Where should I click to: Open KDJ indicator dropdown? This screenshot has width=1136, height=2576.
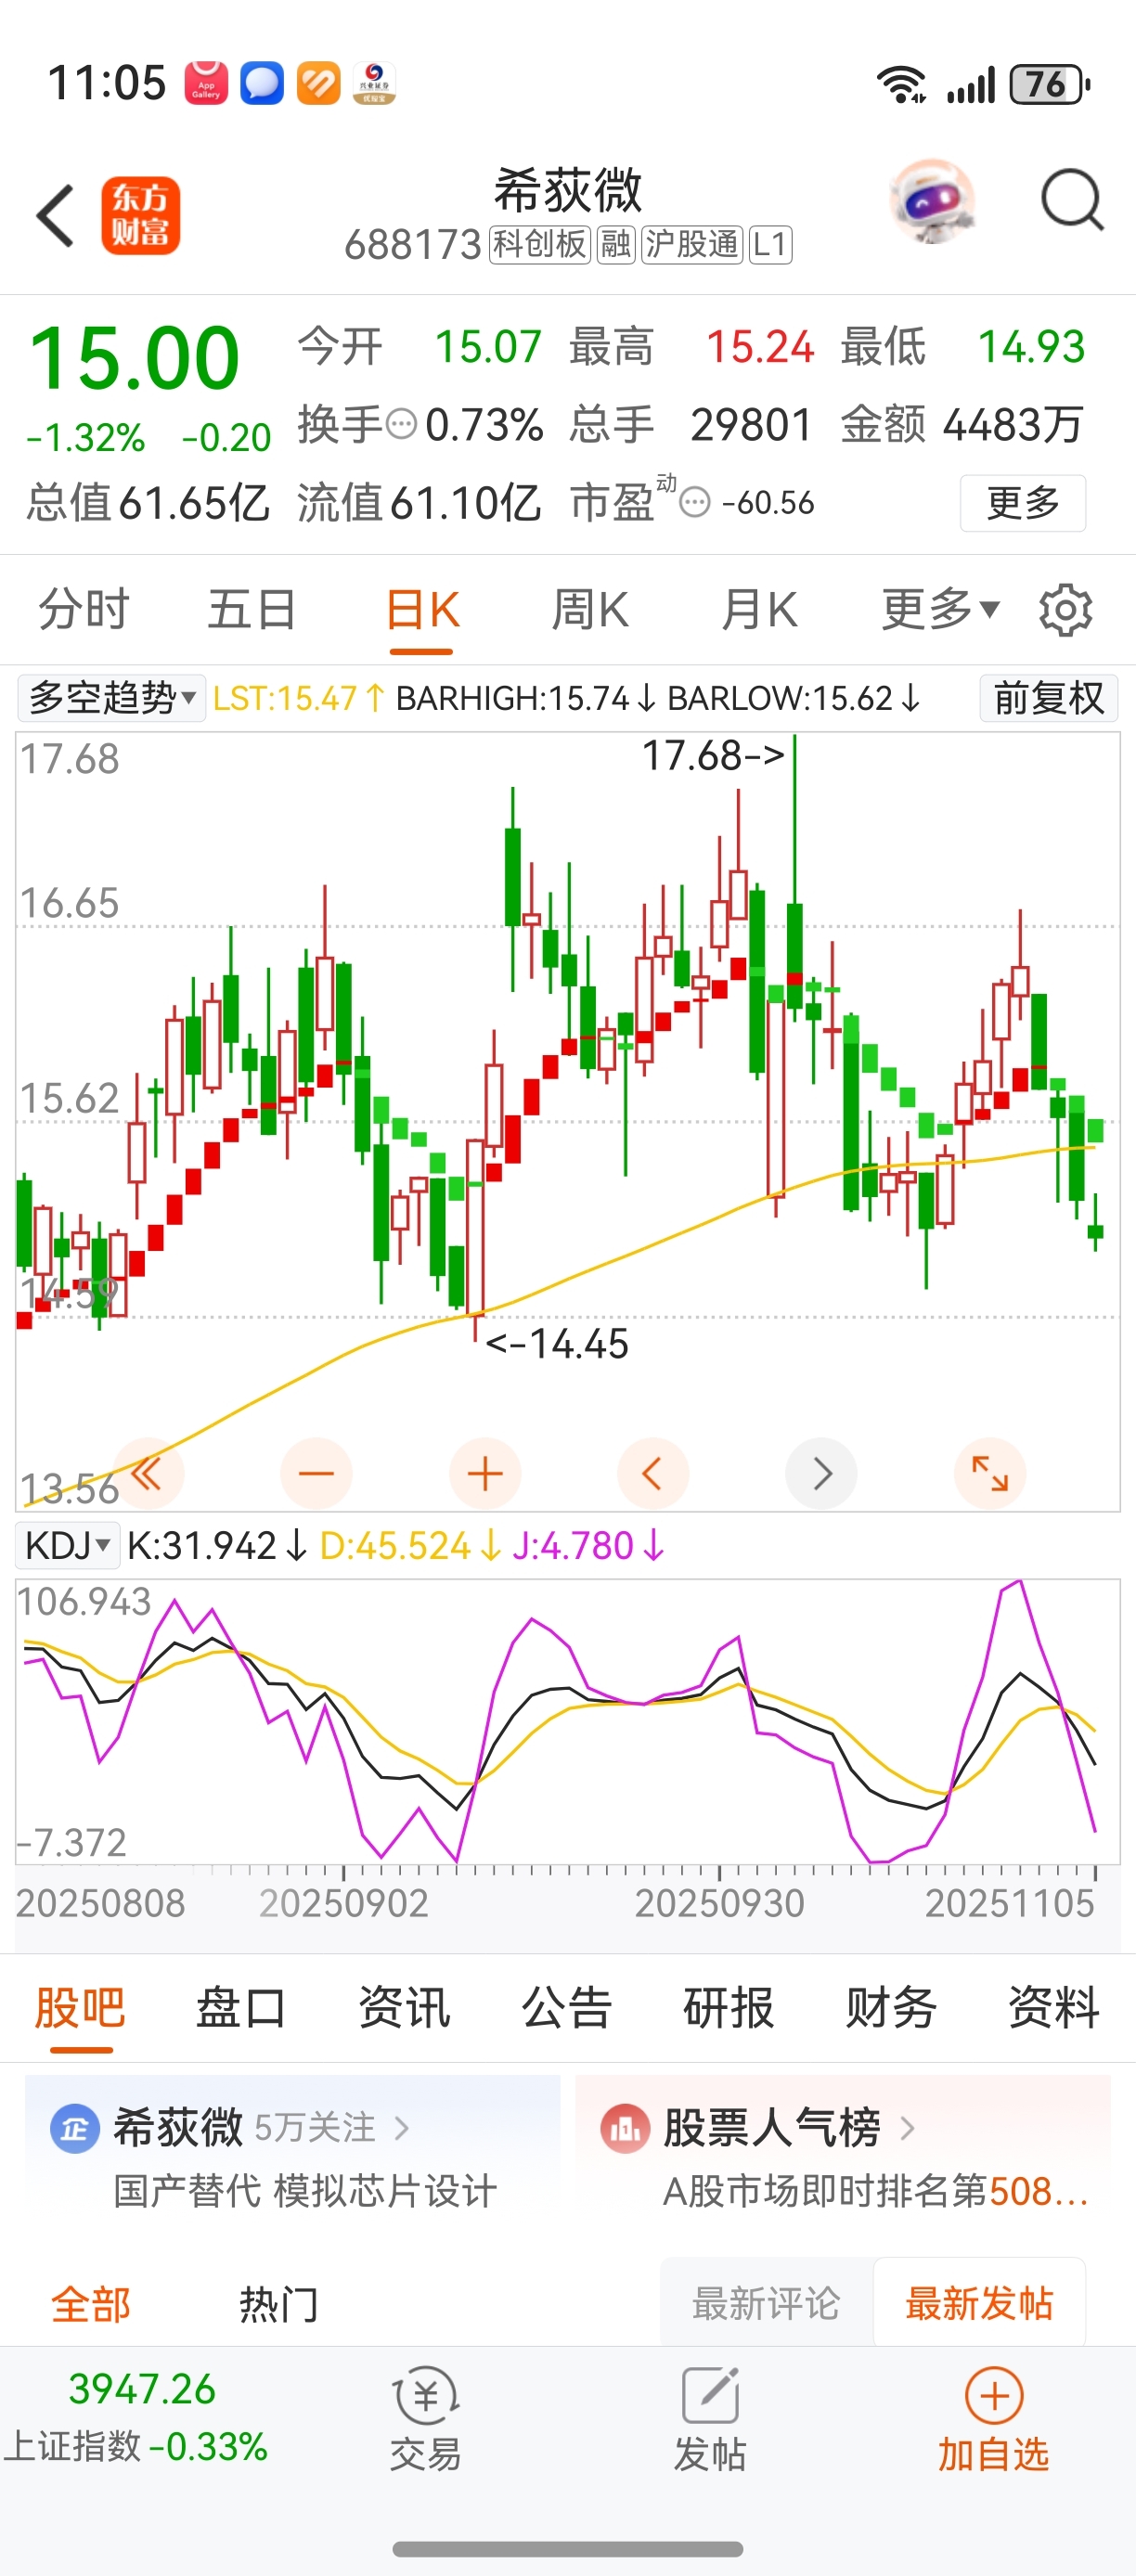[67, 1545]
